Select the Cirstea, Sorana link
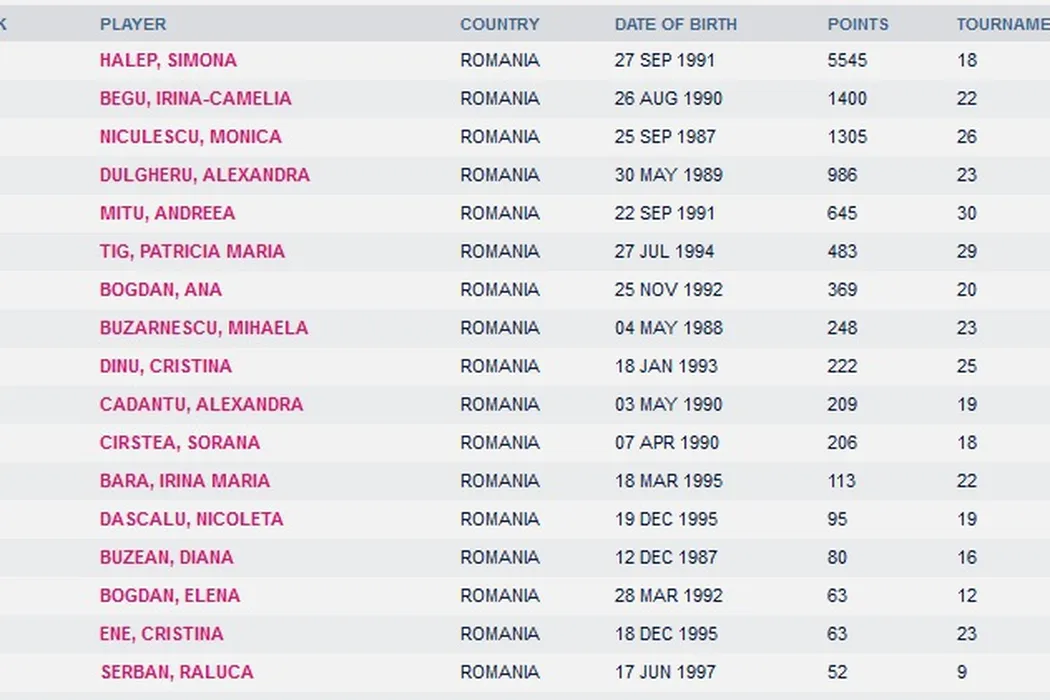This screenshot has height=700, width=1050. 179,442
